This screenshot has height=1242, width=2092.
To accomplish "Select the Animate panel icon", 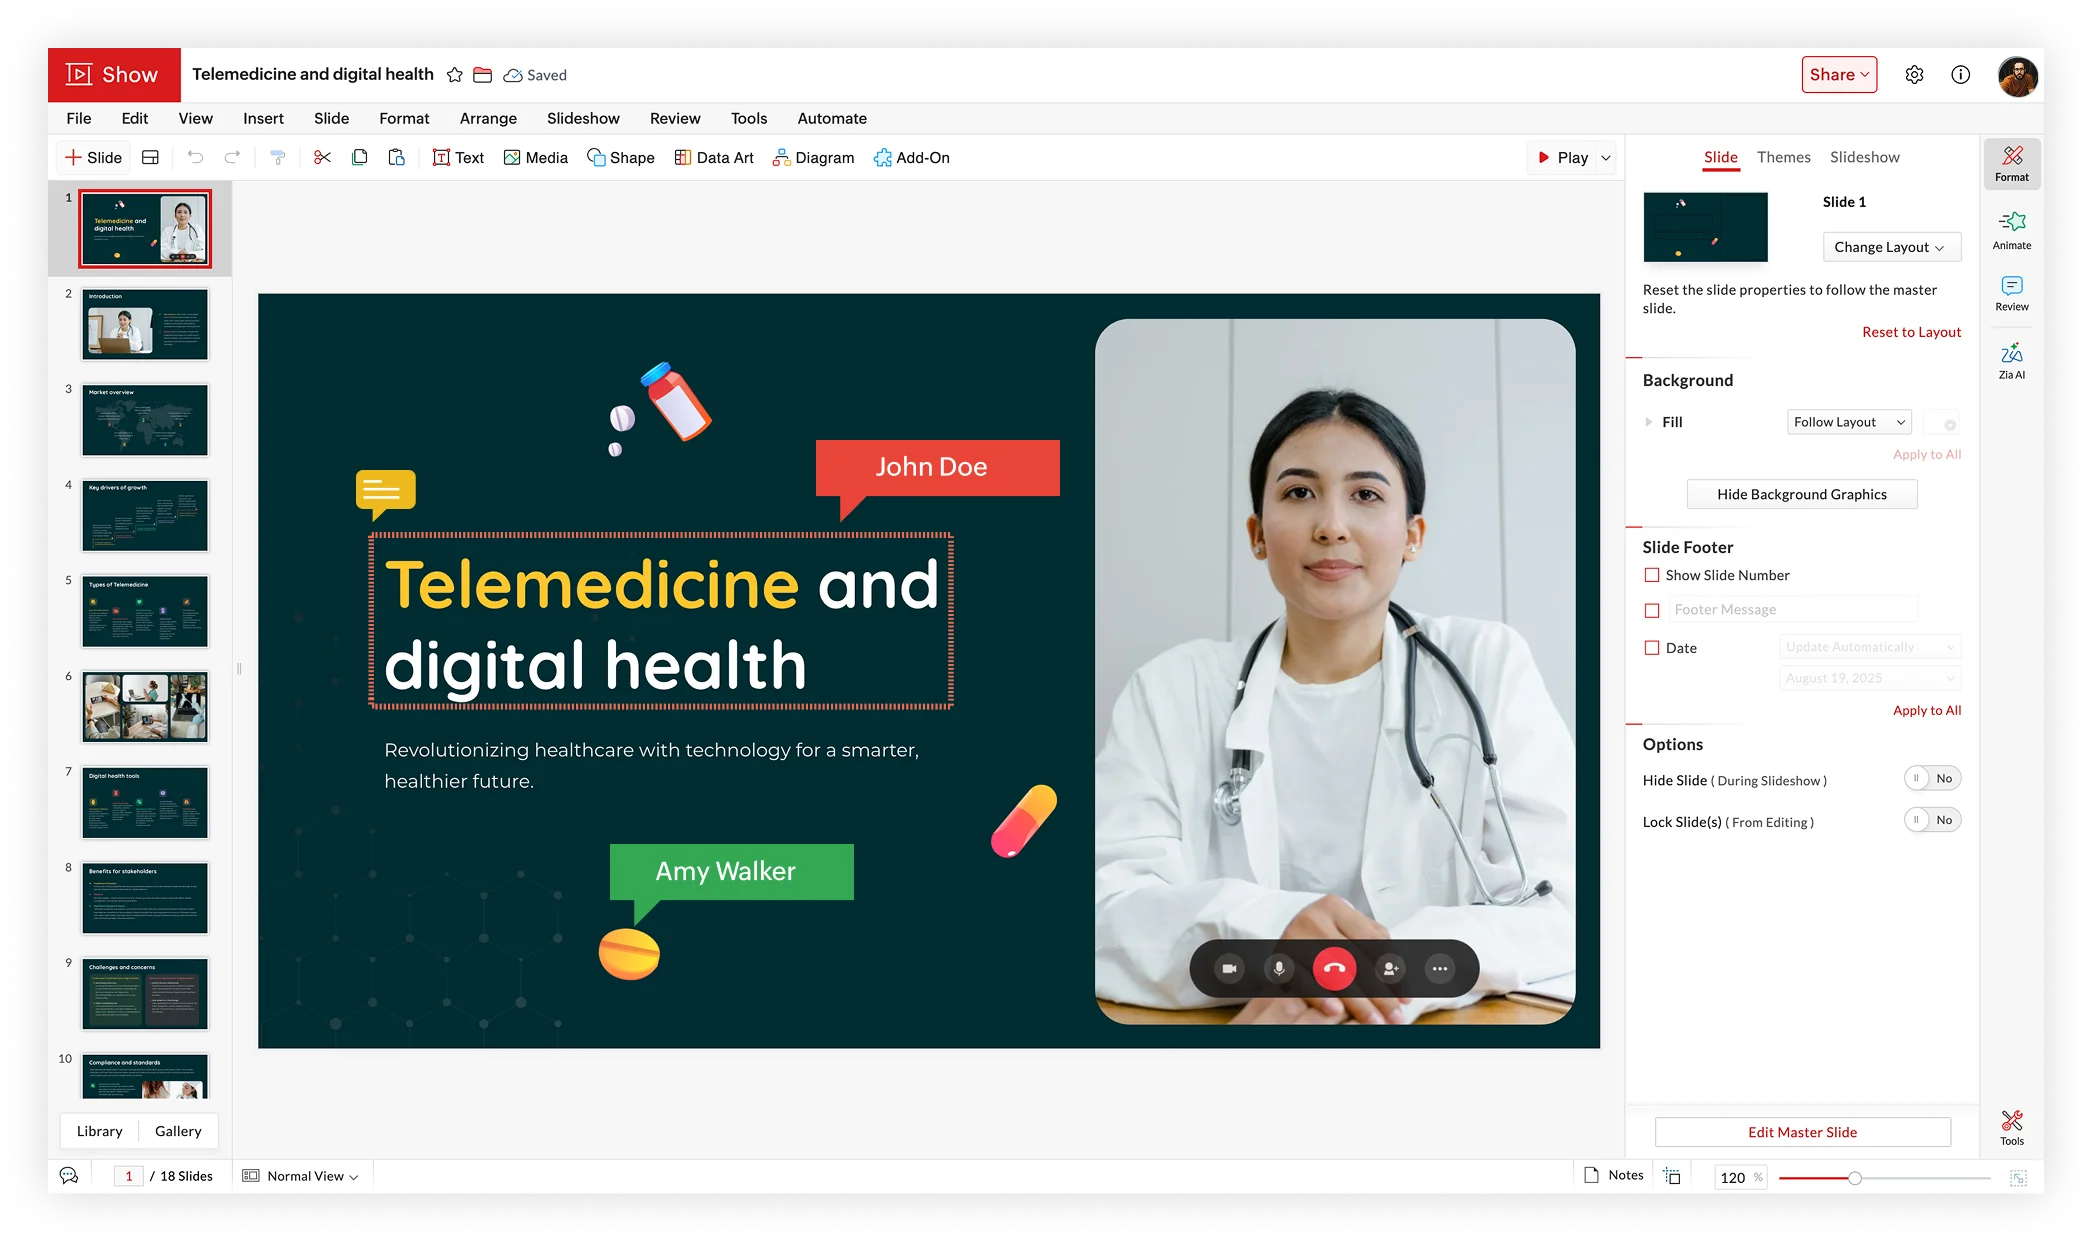I will [x=2012, y=228].
